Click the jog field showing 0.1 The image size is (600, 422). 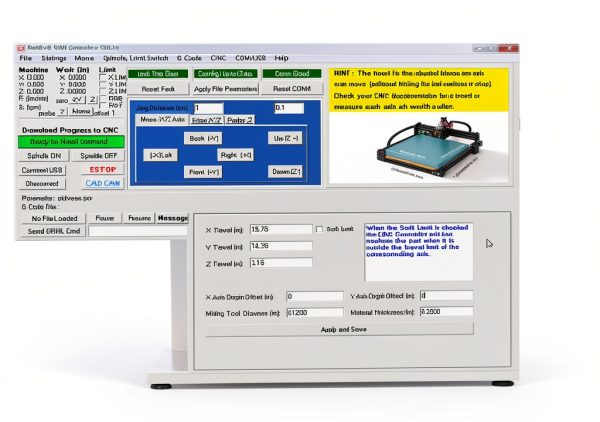coord(289,108)
